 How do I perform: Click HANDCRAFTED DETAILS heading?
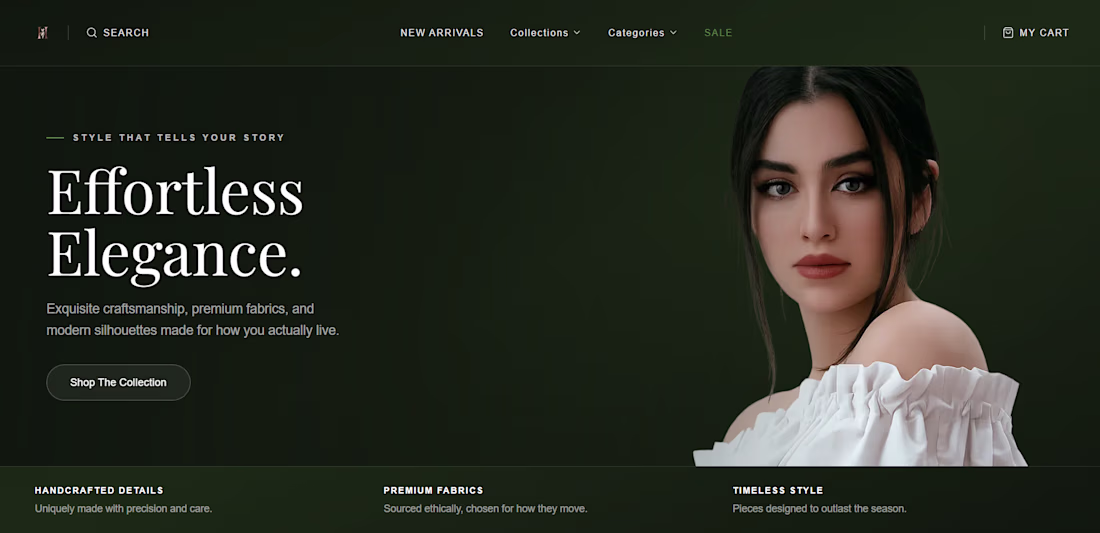tap(99, 490)
